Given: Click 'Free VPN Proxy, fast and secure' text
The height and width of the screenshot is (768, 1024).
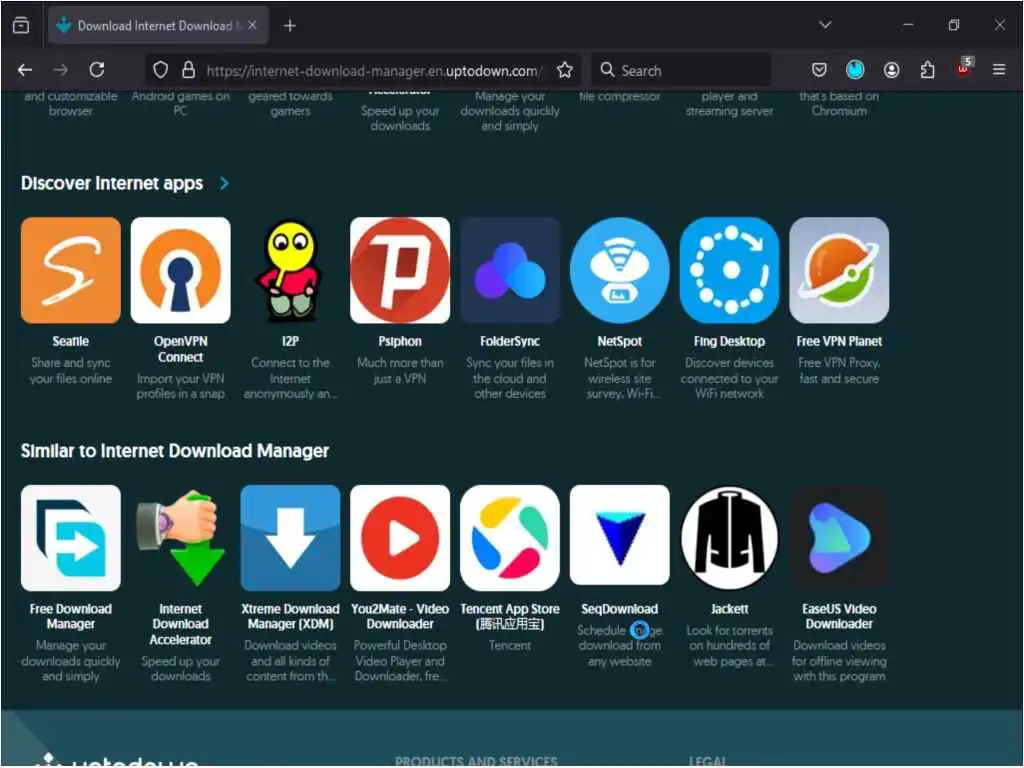Looking at the screenshot, I should [x=839, y=370].
